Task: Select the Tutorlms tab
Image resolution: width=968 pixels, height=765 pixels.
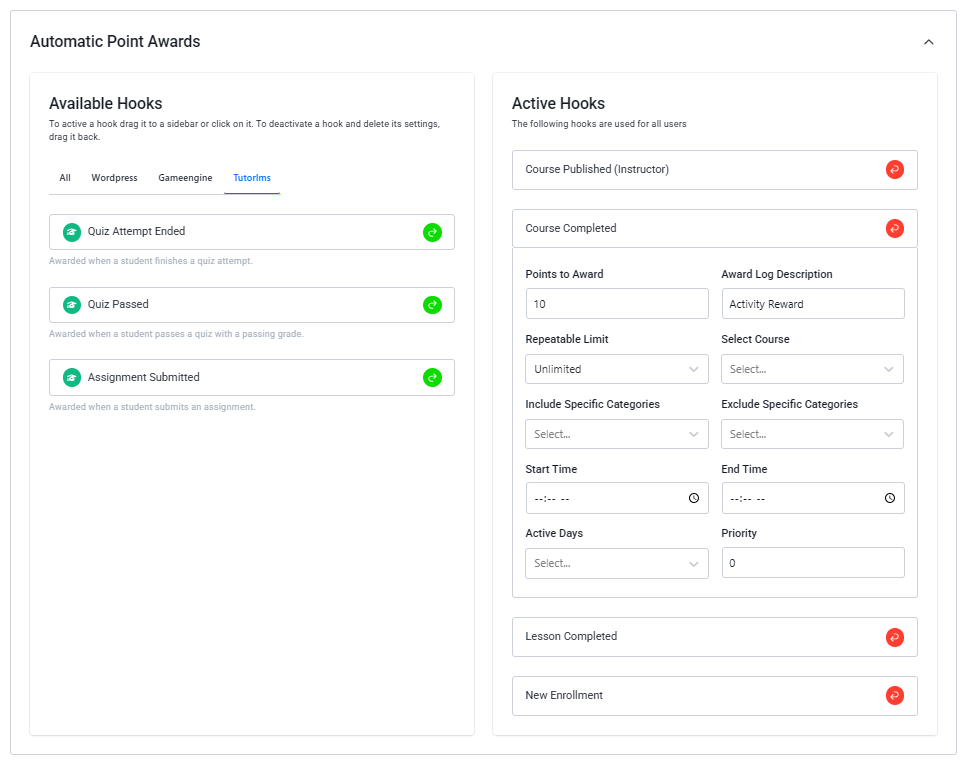Action: (252, 178)
